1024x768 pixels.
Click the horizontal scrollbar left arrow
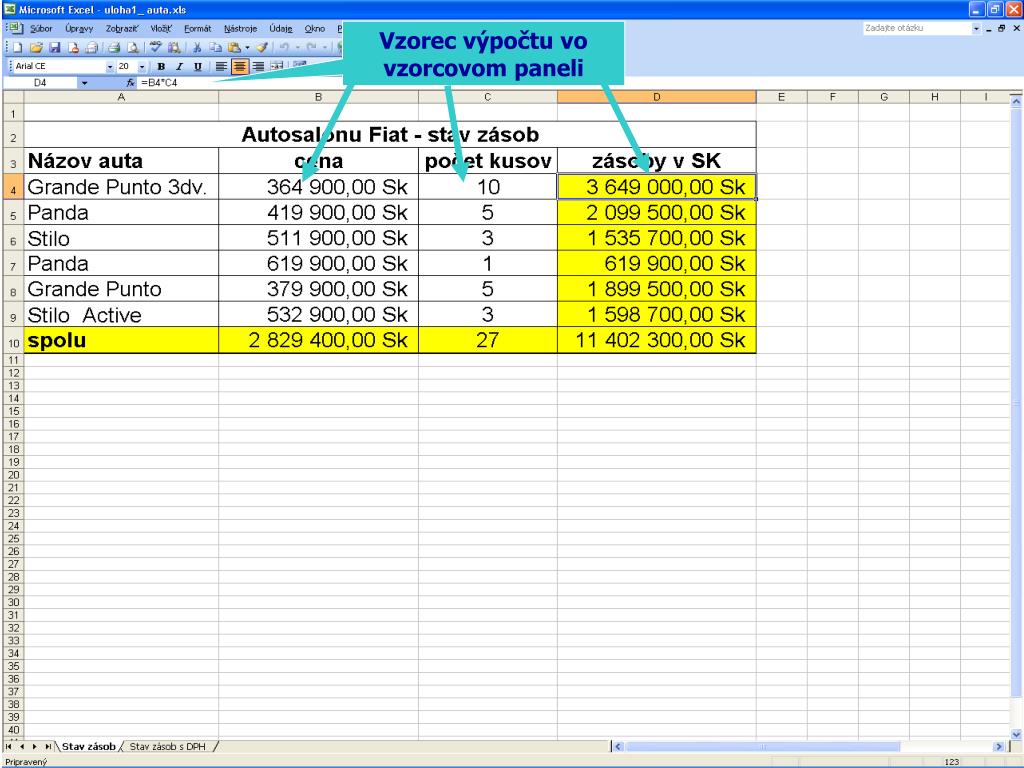pyautogui.click(x=618, y=746)
